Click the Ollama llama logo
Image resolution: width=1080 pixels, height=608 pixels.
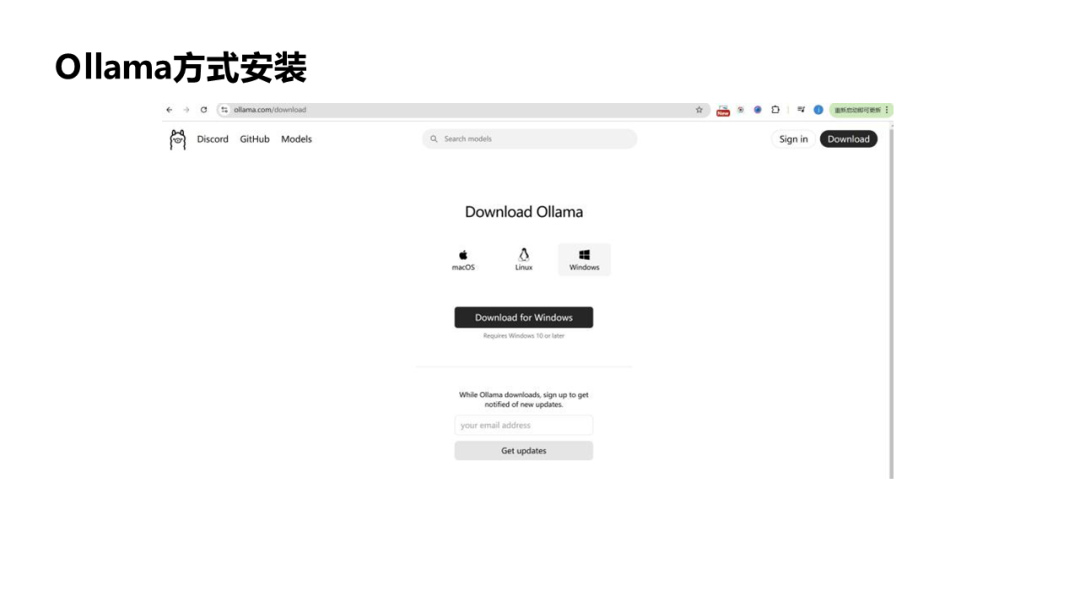[178, 139]
